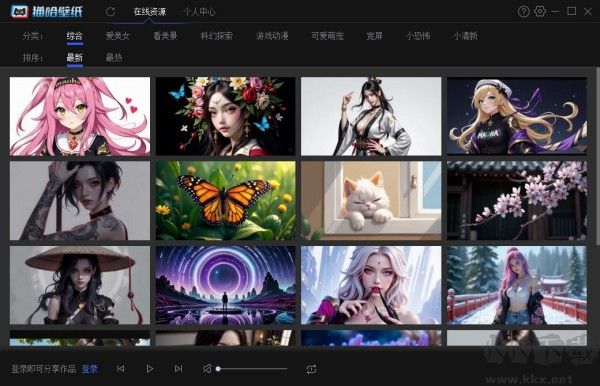
Task: Maximize the wallpaper app window
Action: [x=572, y=11]
